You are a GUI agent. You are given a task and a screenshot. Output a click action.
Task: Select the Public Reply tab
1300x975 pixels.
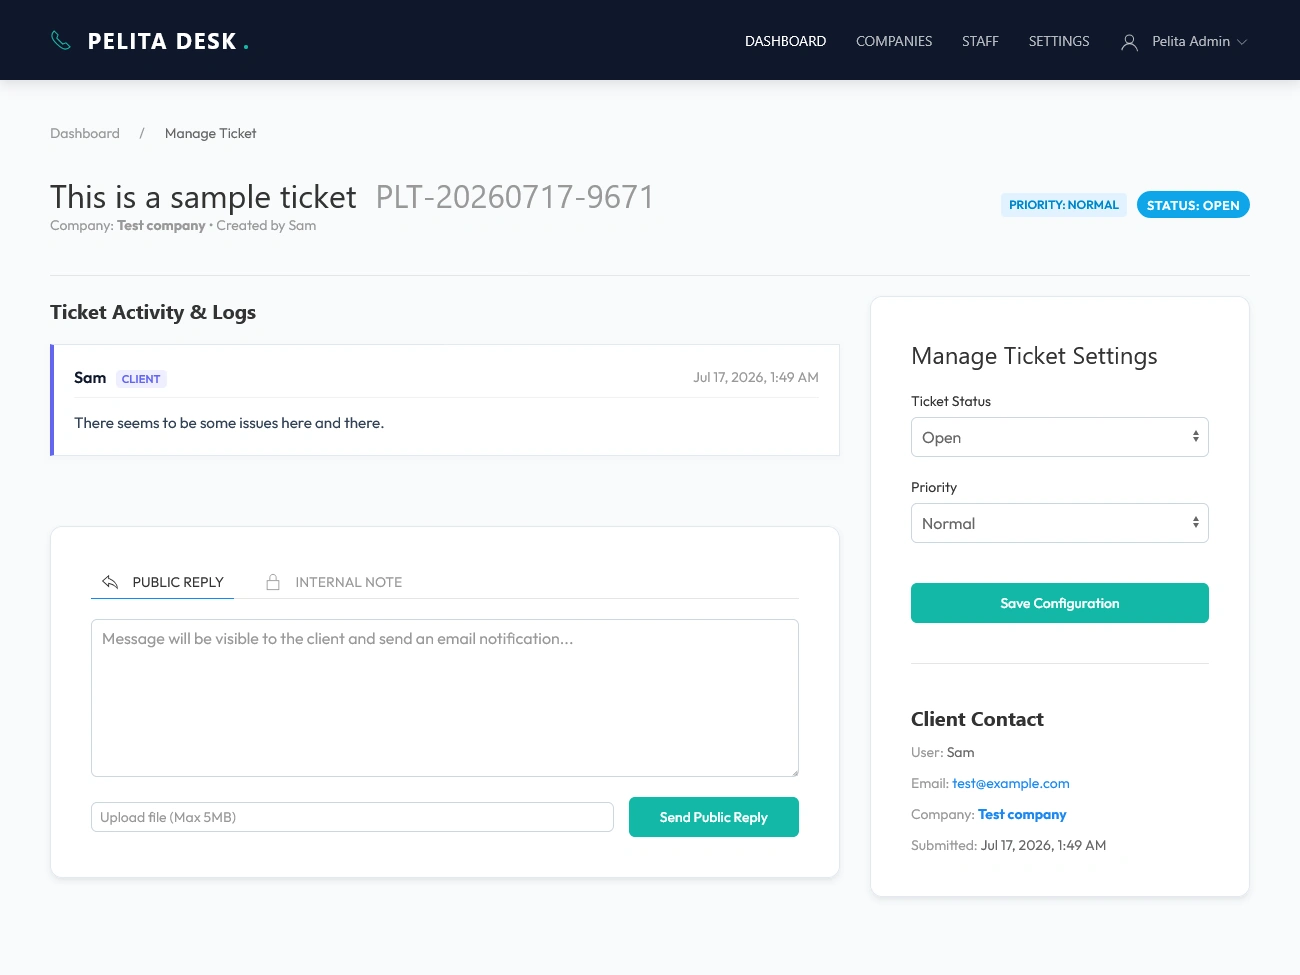point(162,582)
